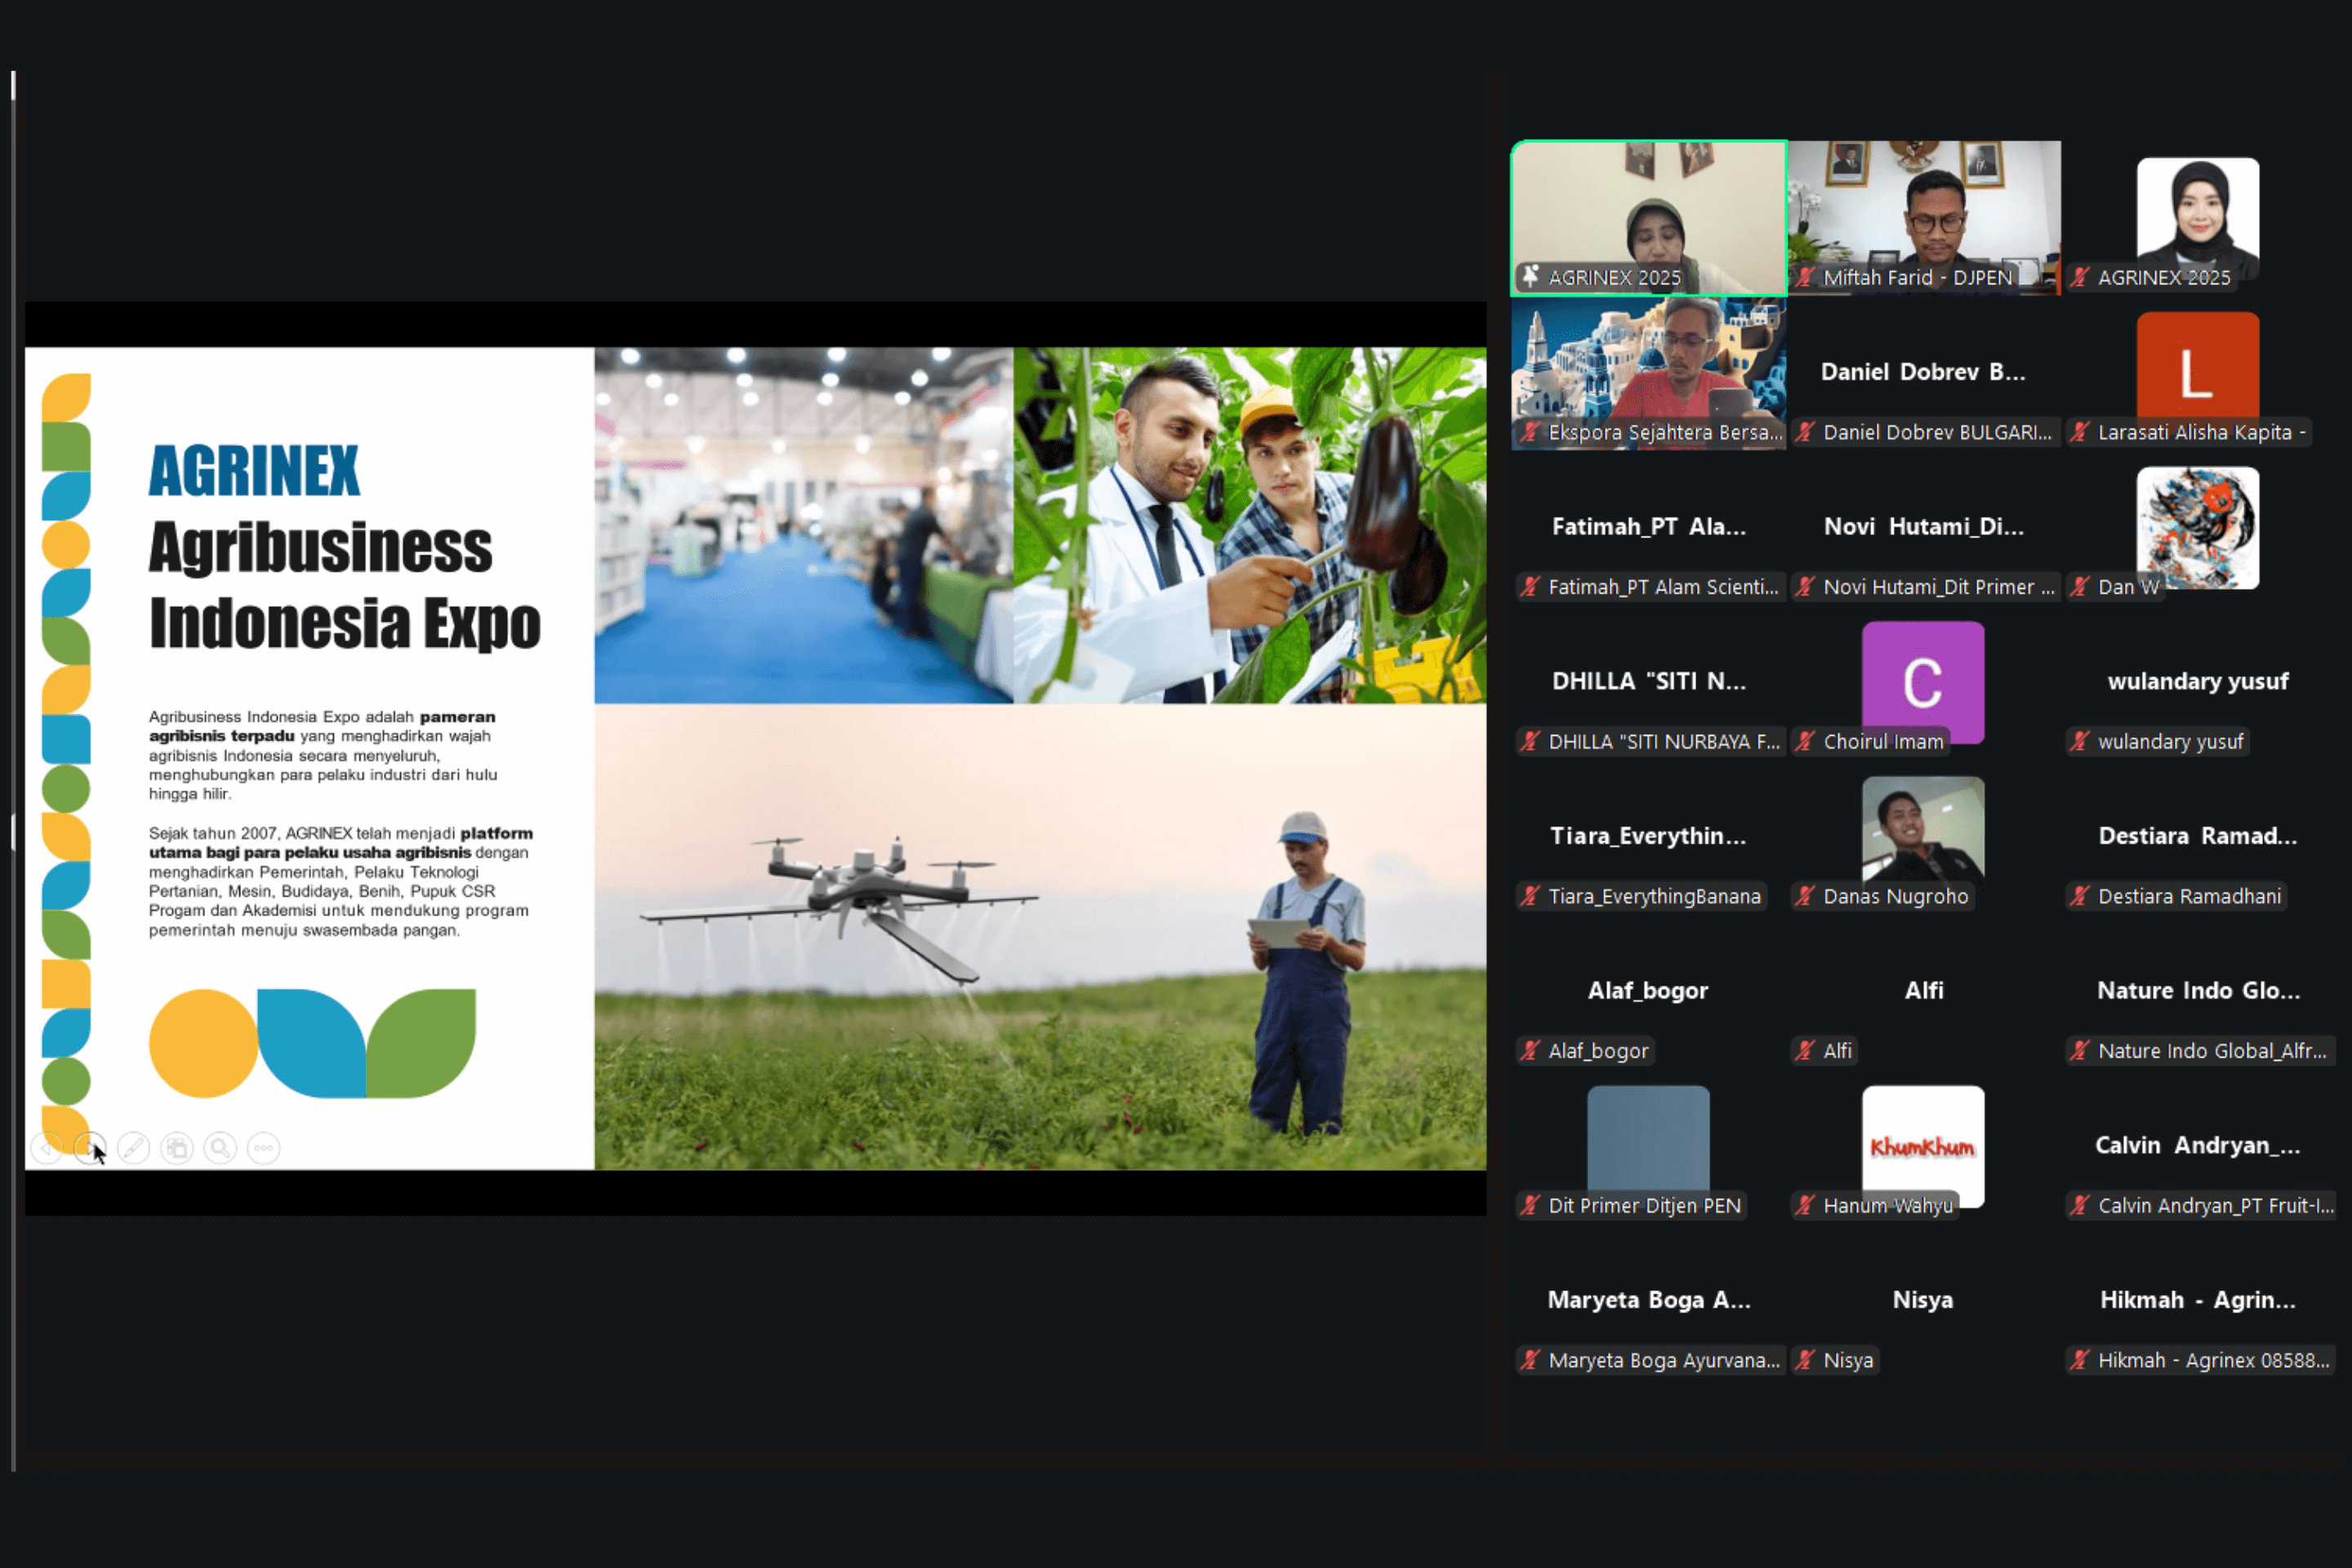2352x1568 pixels.
Task: Click large name text "Novi Hutami_Di..."
Action: coord(1924,527)
